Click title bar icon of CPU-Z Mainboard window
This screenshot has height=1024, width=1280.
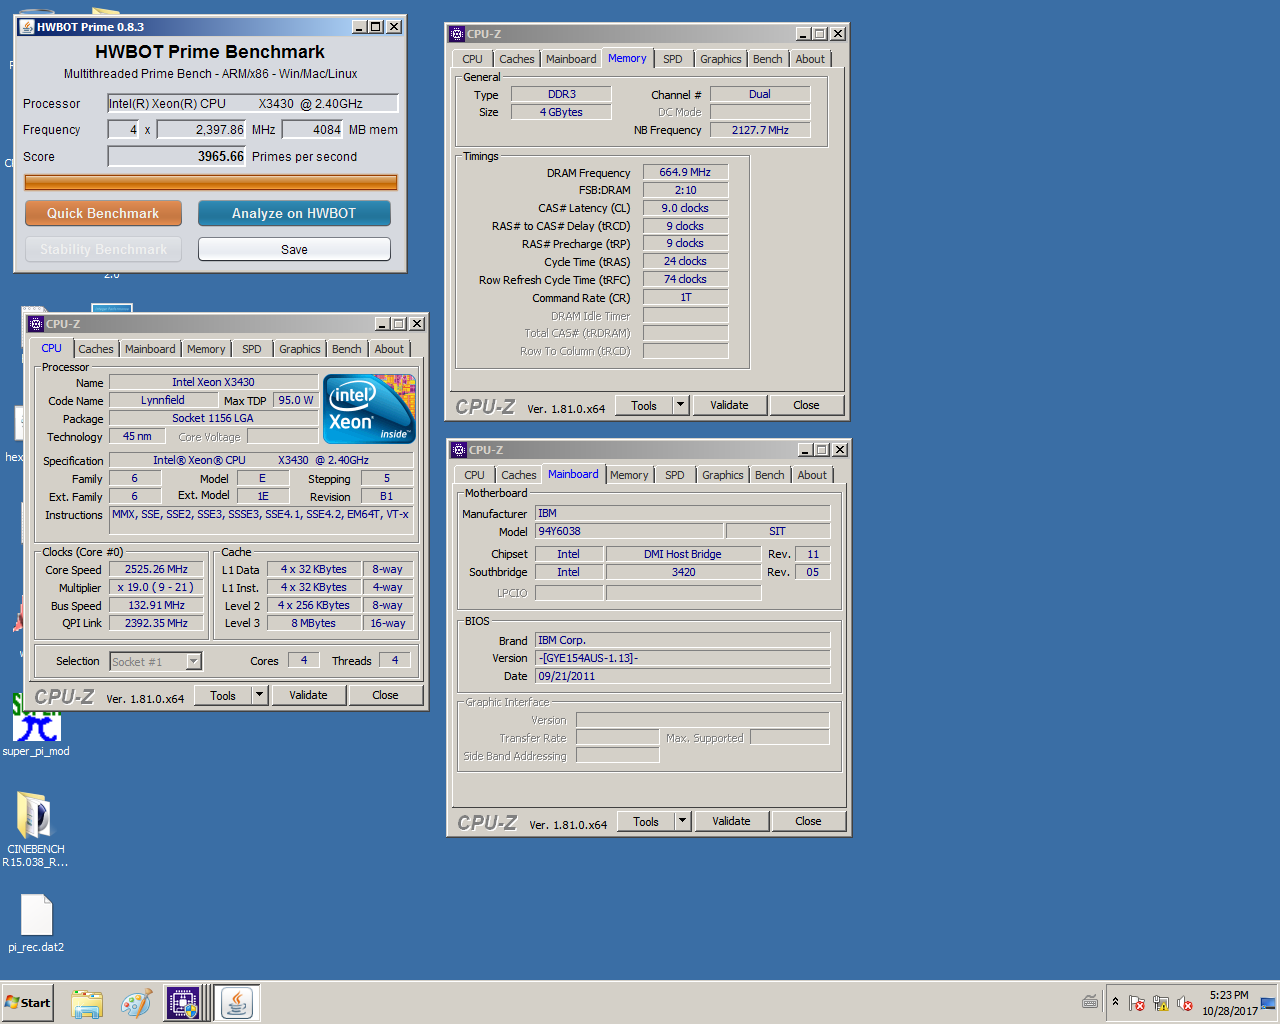[x=459, y=450]
